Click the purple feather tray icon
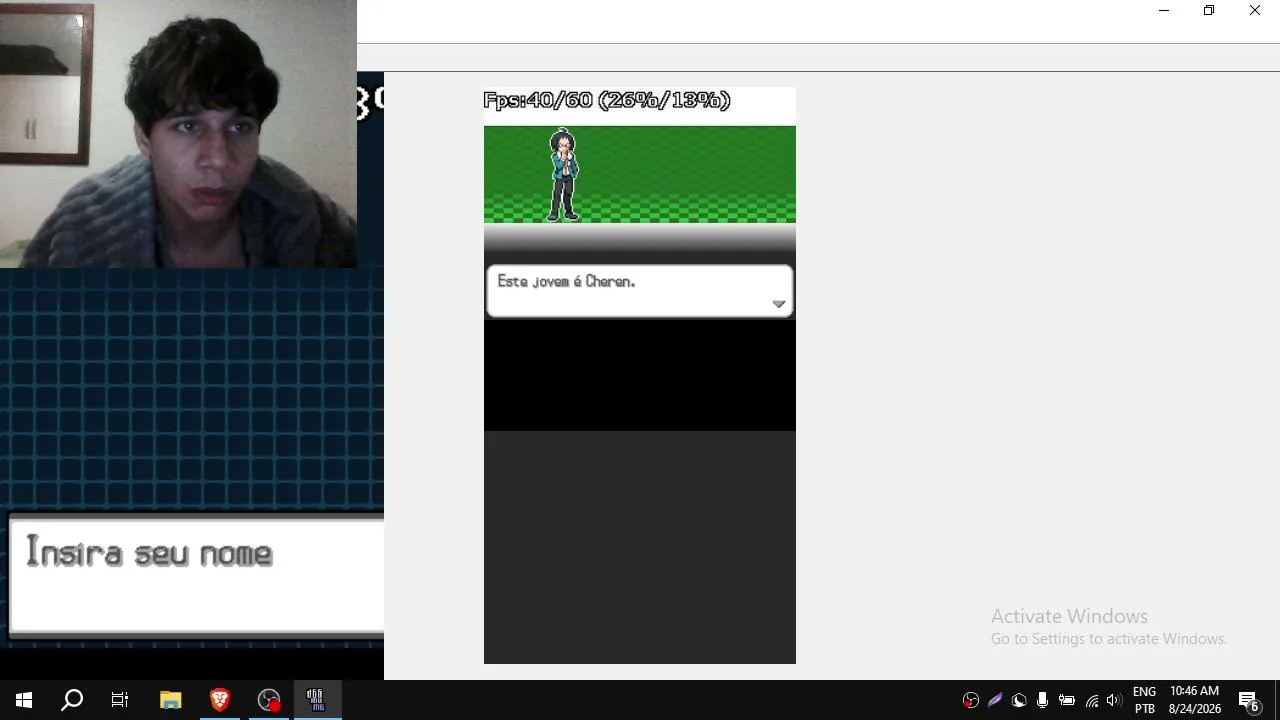The width and height of the screenshot is (1280, 720). (995, 700)
